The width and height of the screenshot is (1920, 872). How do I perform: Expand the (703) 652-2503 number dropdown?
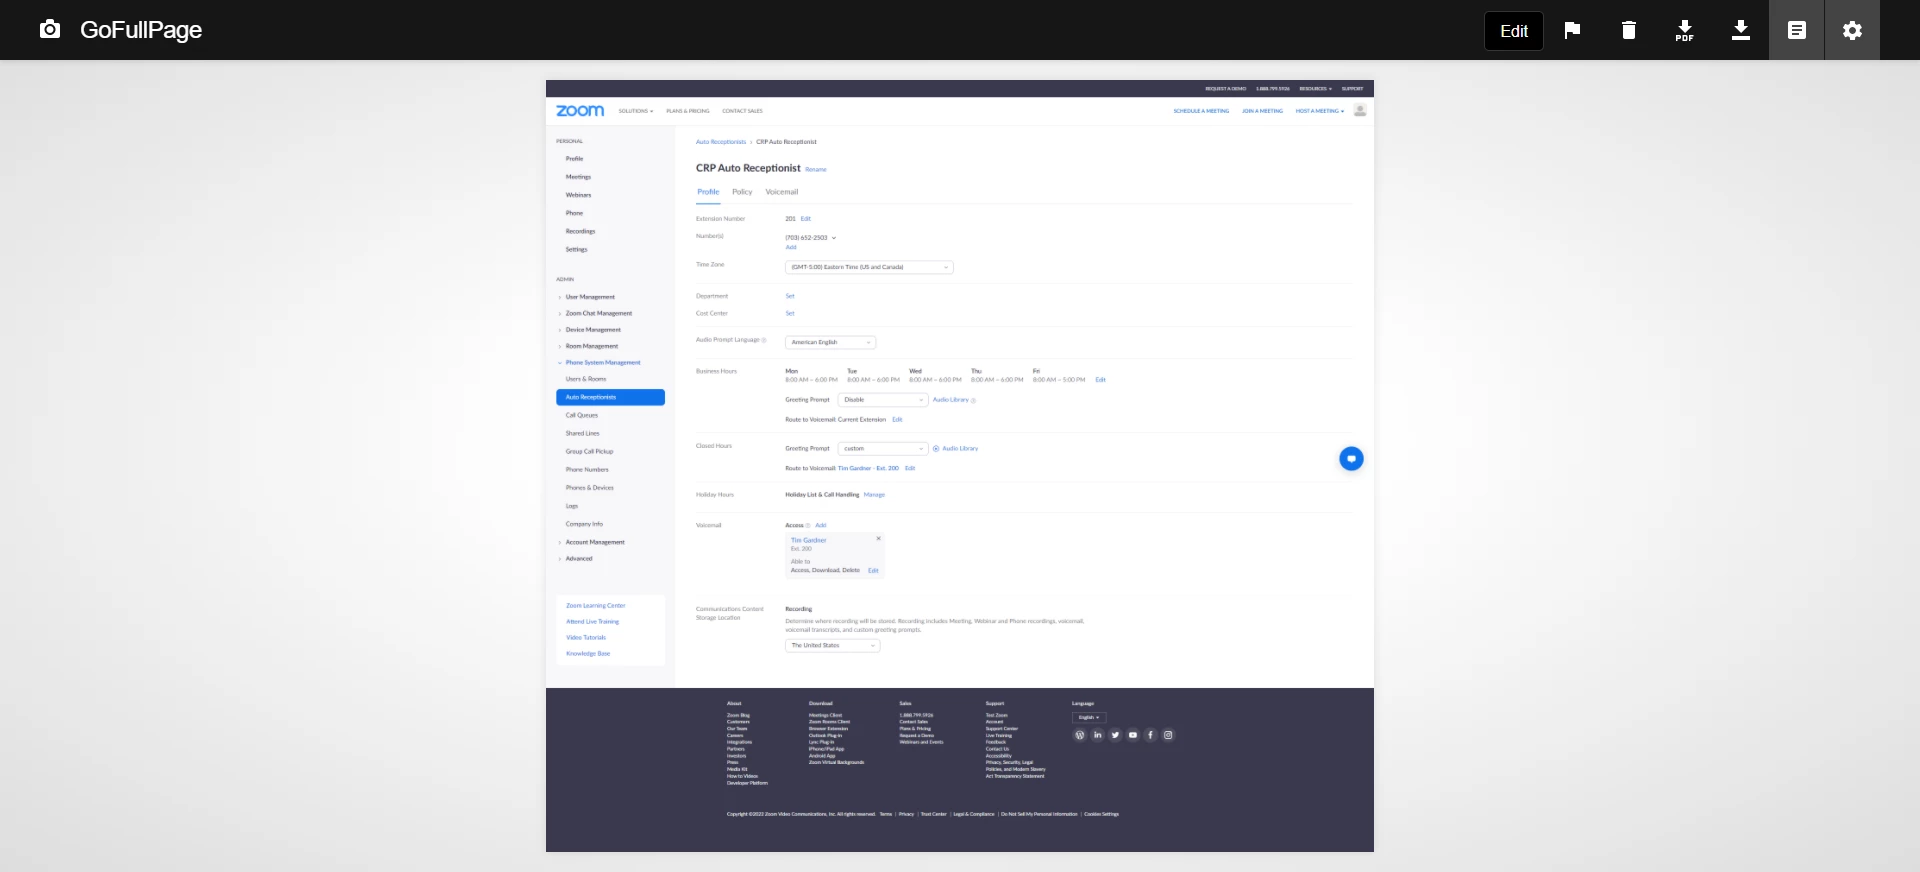tap(833, 238)
